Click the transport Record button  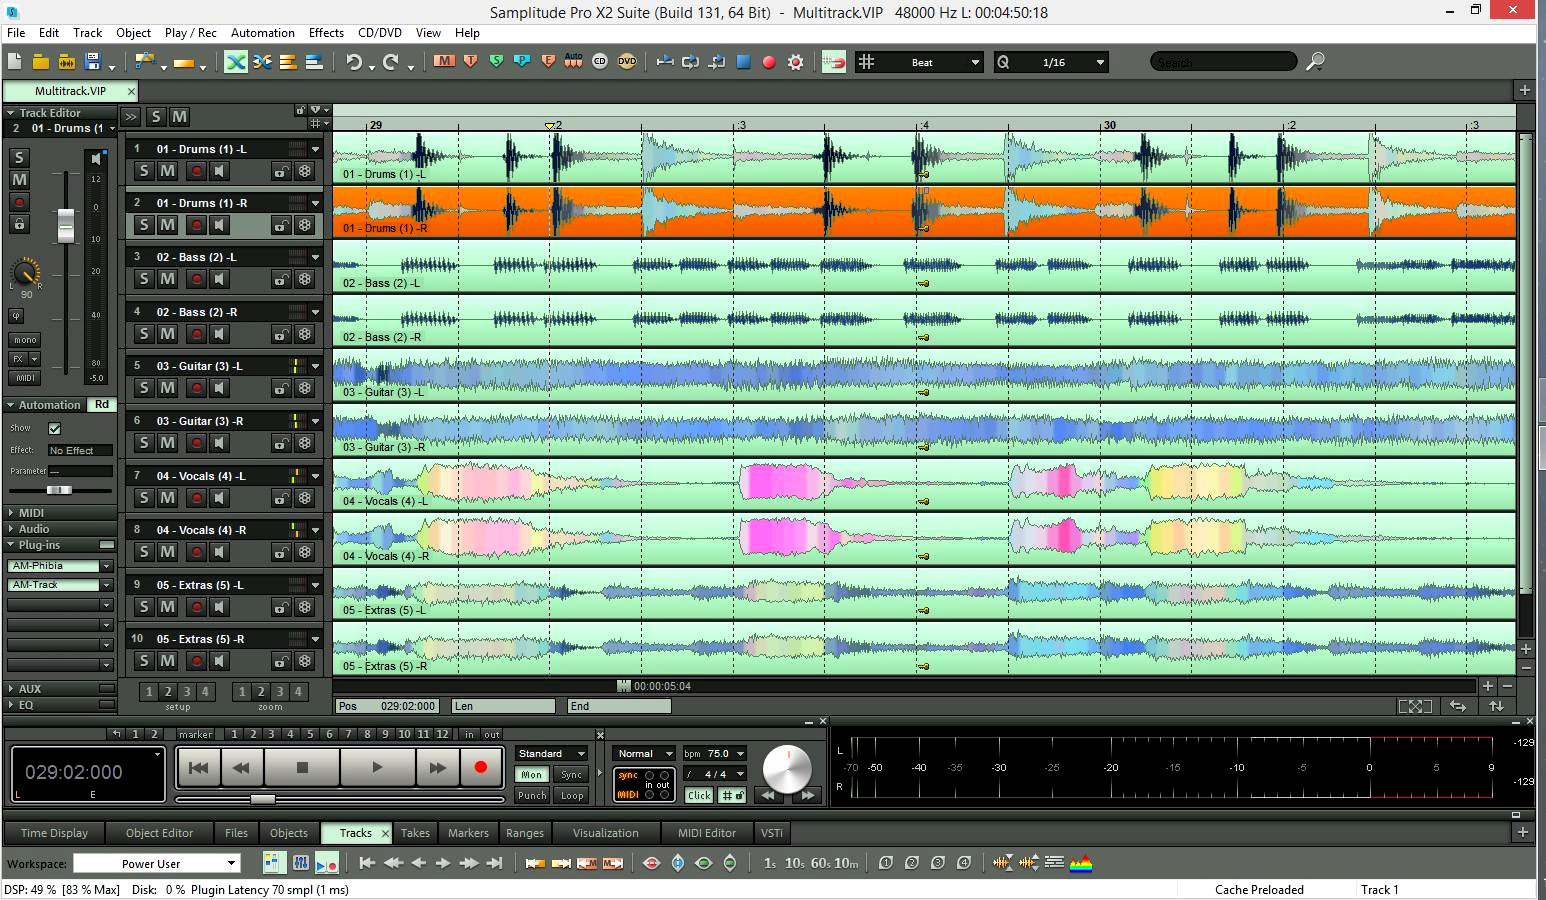pyautogui.click(x=481, y=768)
